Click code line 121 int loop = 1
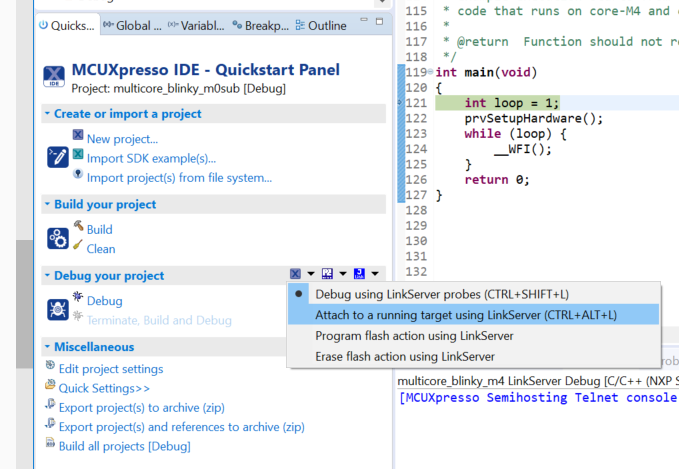The image size is (679, 469). [512, 103]
